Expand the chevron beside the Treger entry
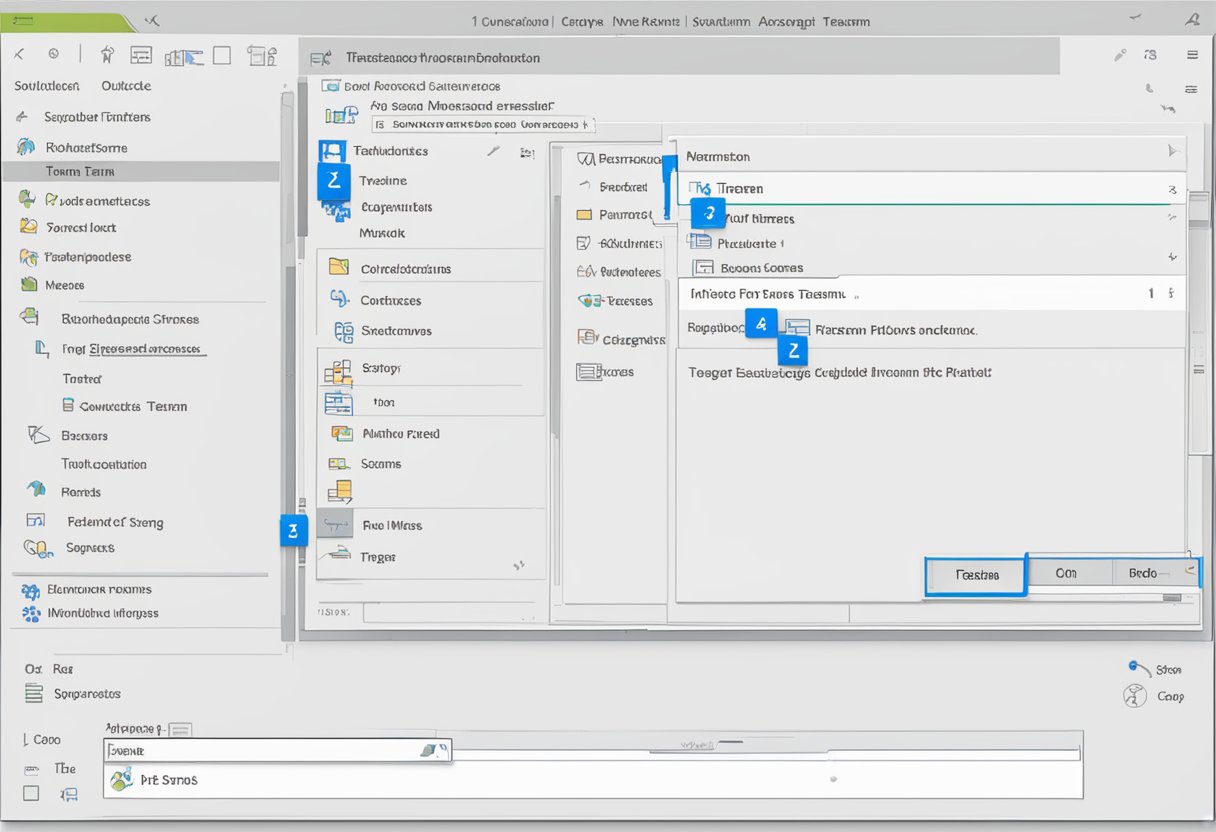 (x=520, y=563)
